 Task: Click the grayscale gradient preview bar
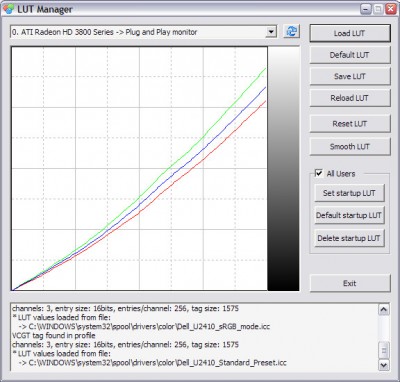coord(283,169)
